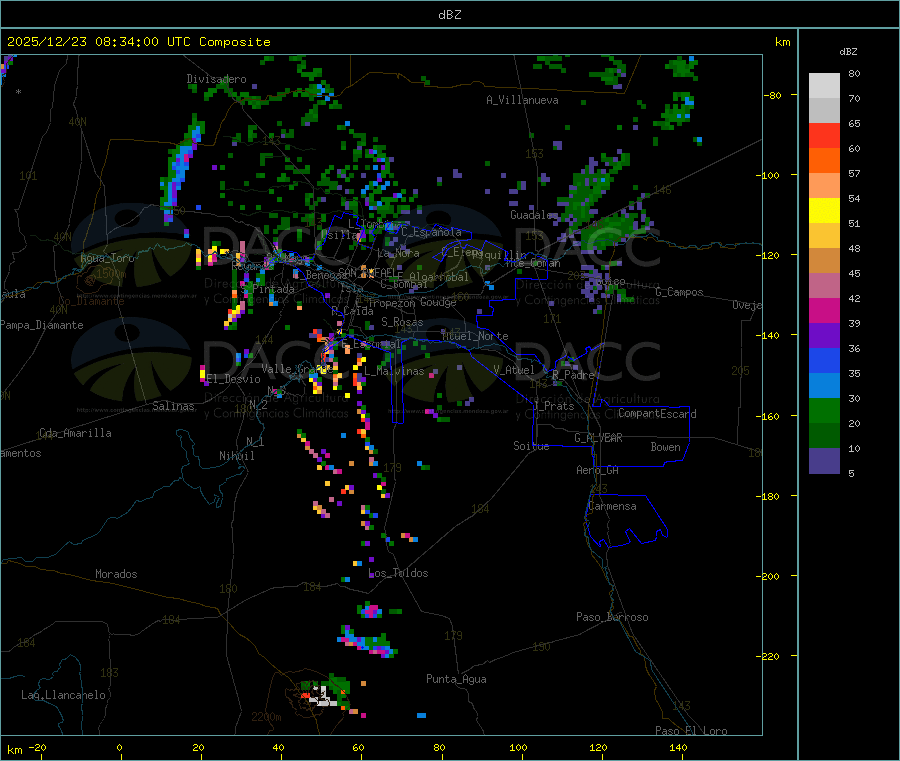Click the V_Atuel map label
900x761 pixels.
coord(514,370)
